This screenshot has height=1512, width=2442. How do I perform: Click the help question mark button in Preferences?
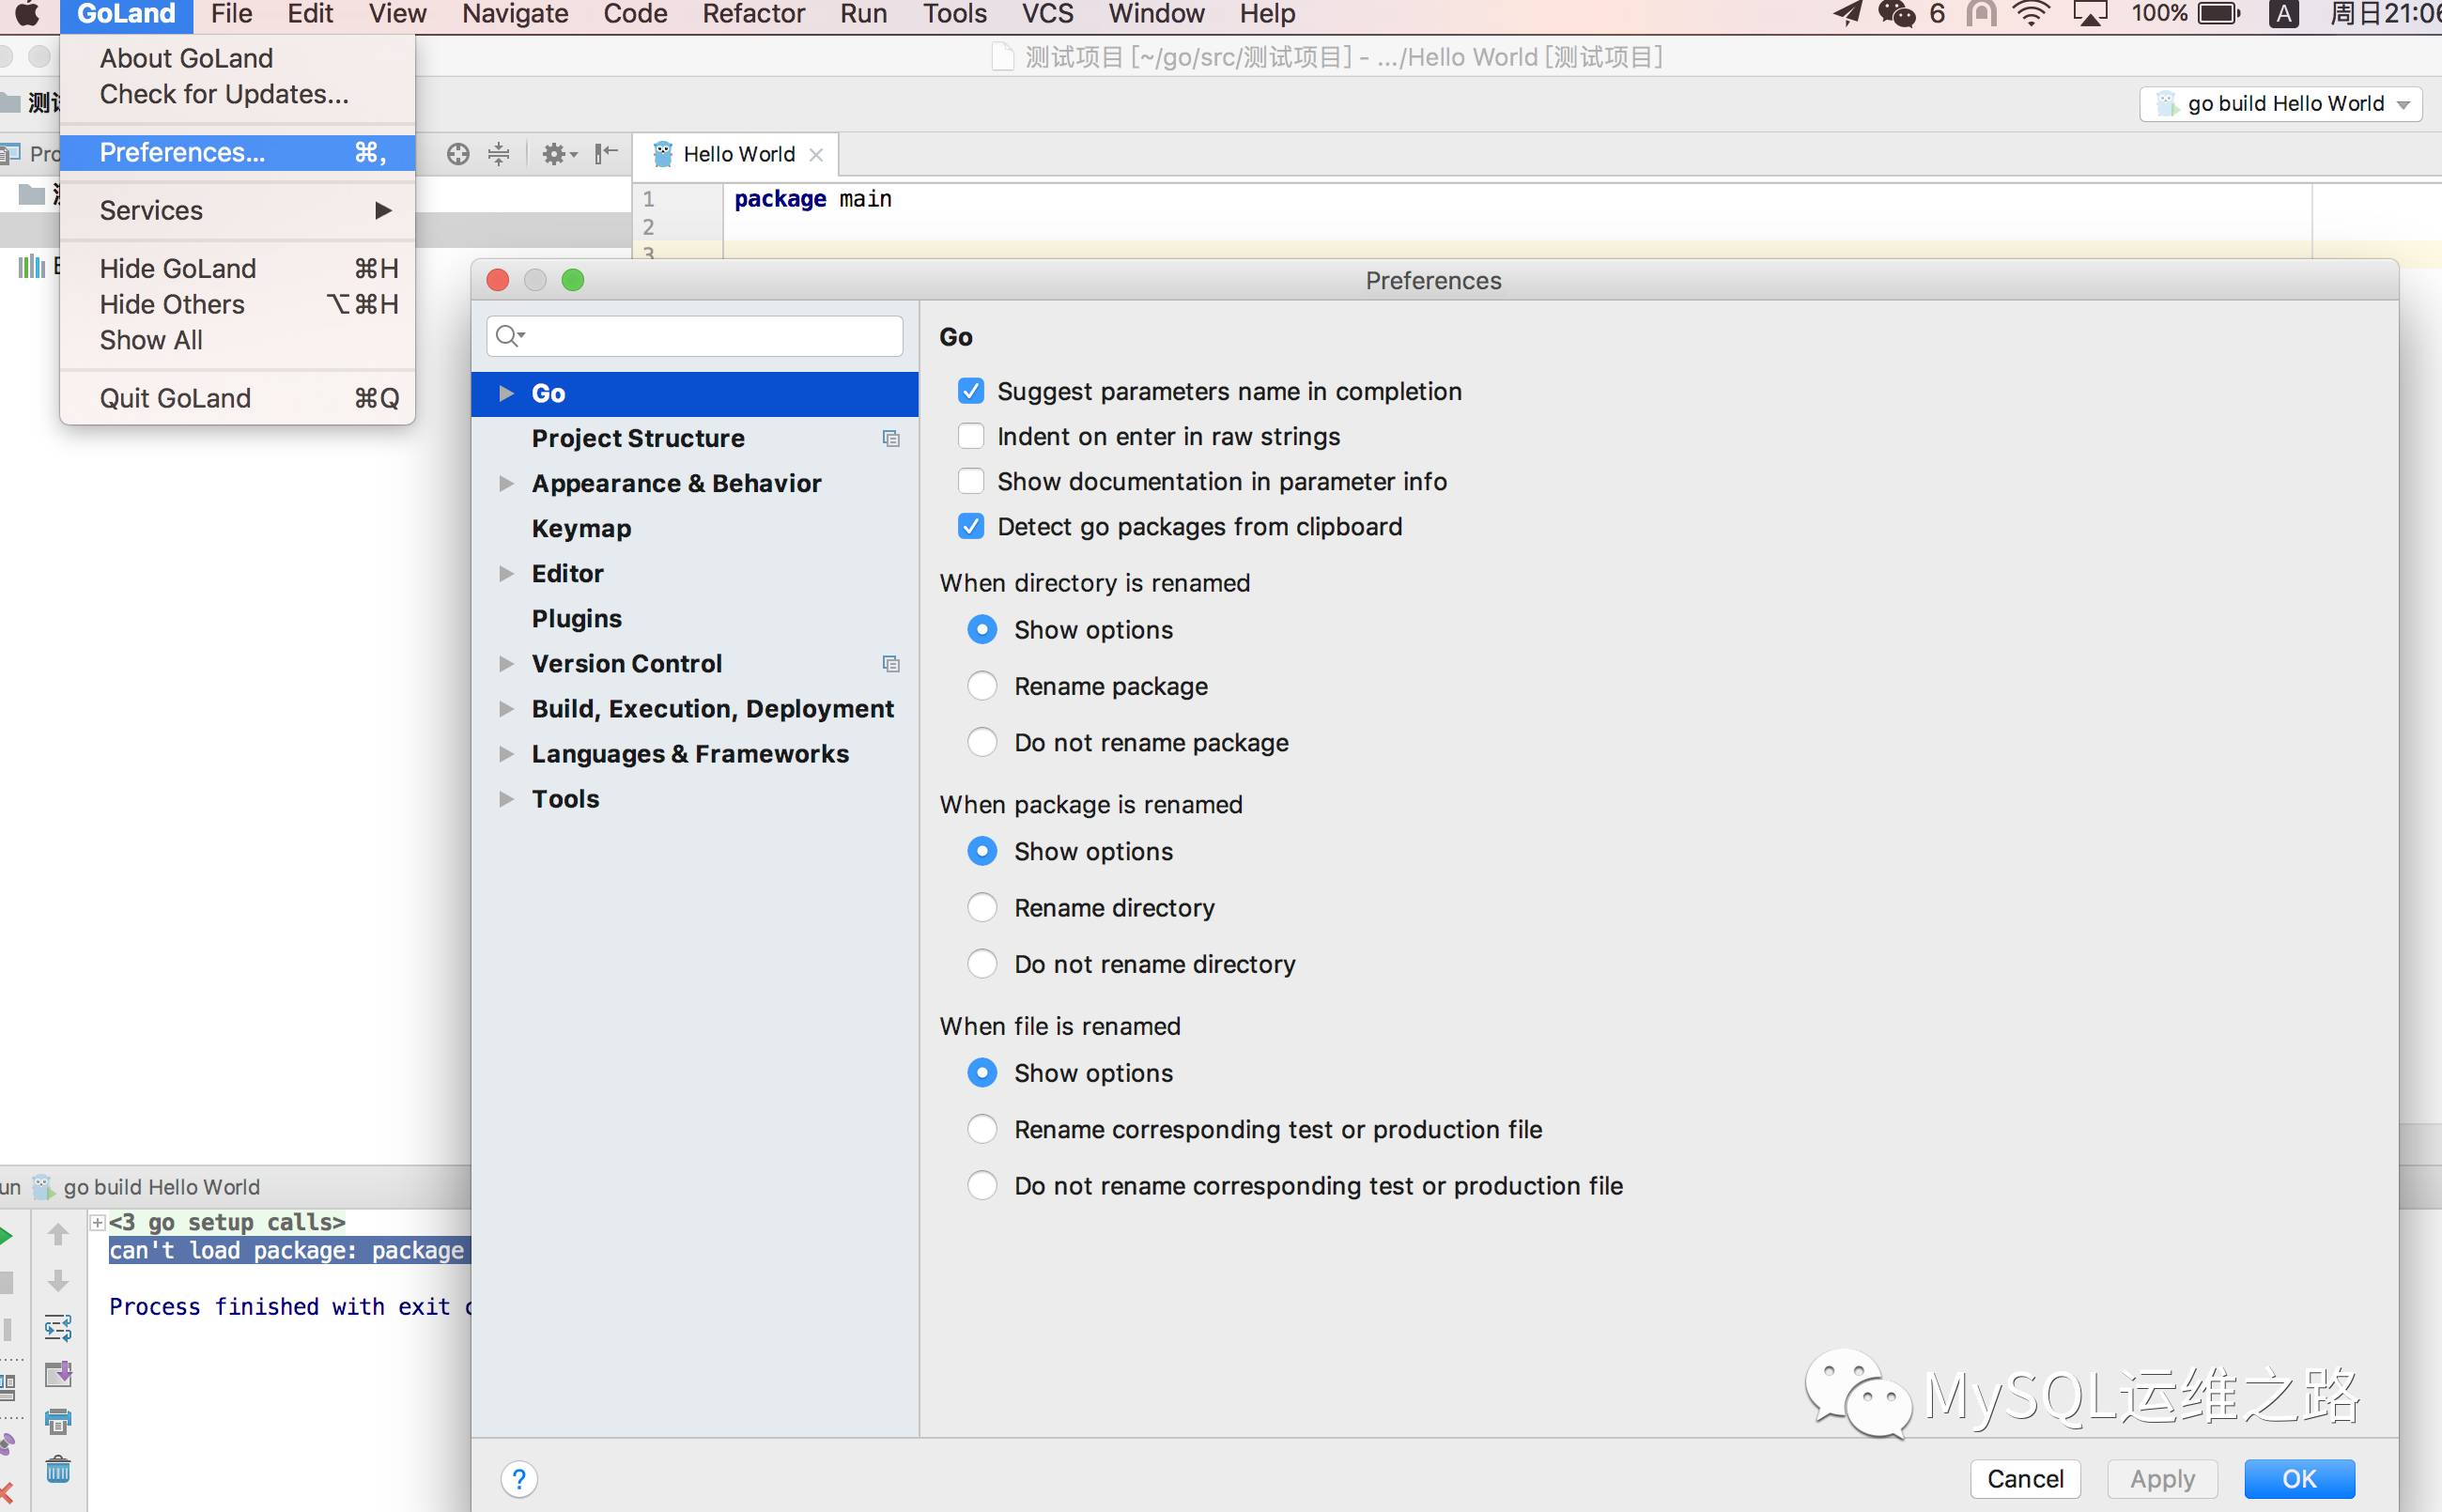point(519,1478)
